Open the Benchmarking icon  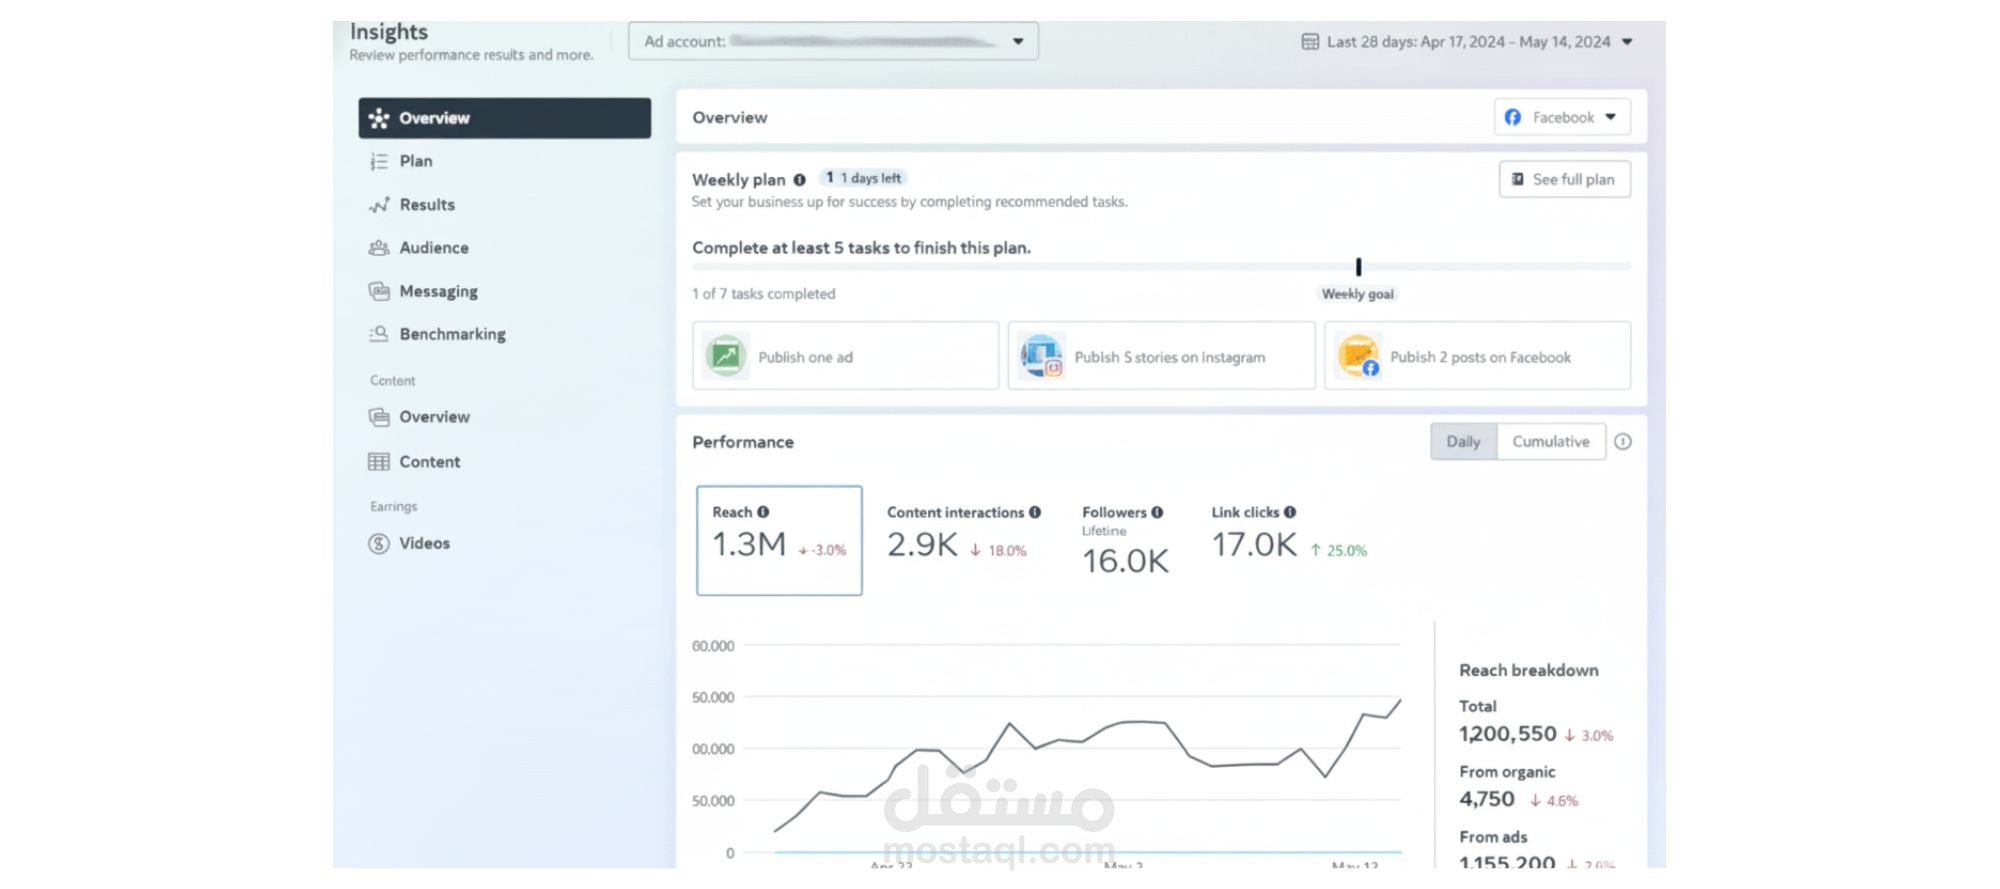379,334
